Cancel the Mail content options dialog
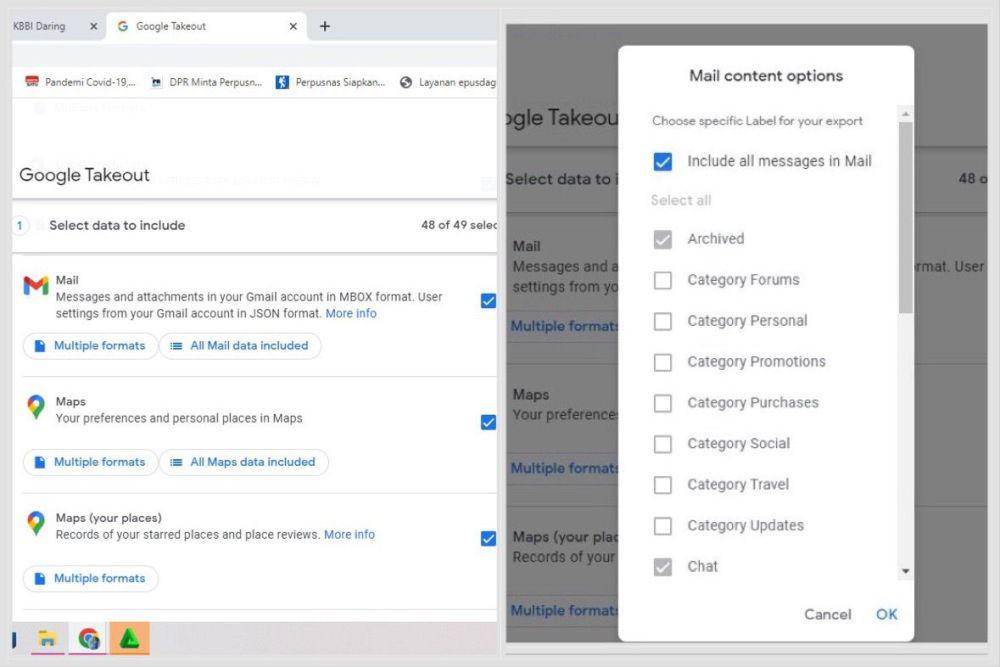Image resolution: width=1000 pixels, height=667 pixels. (828, 614)
